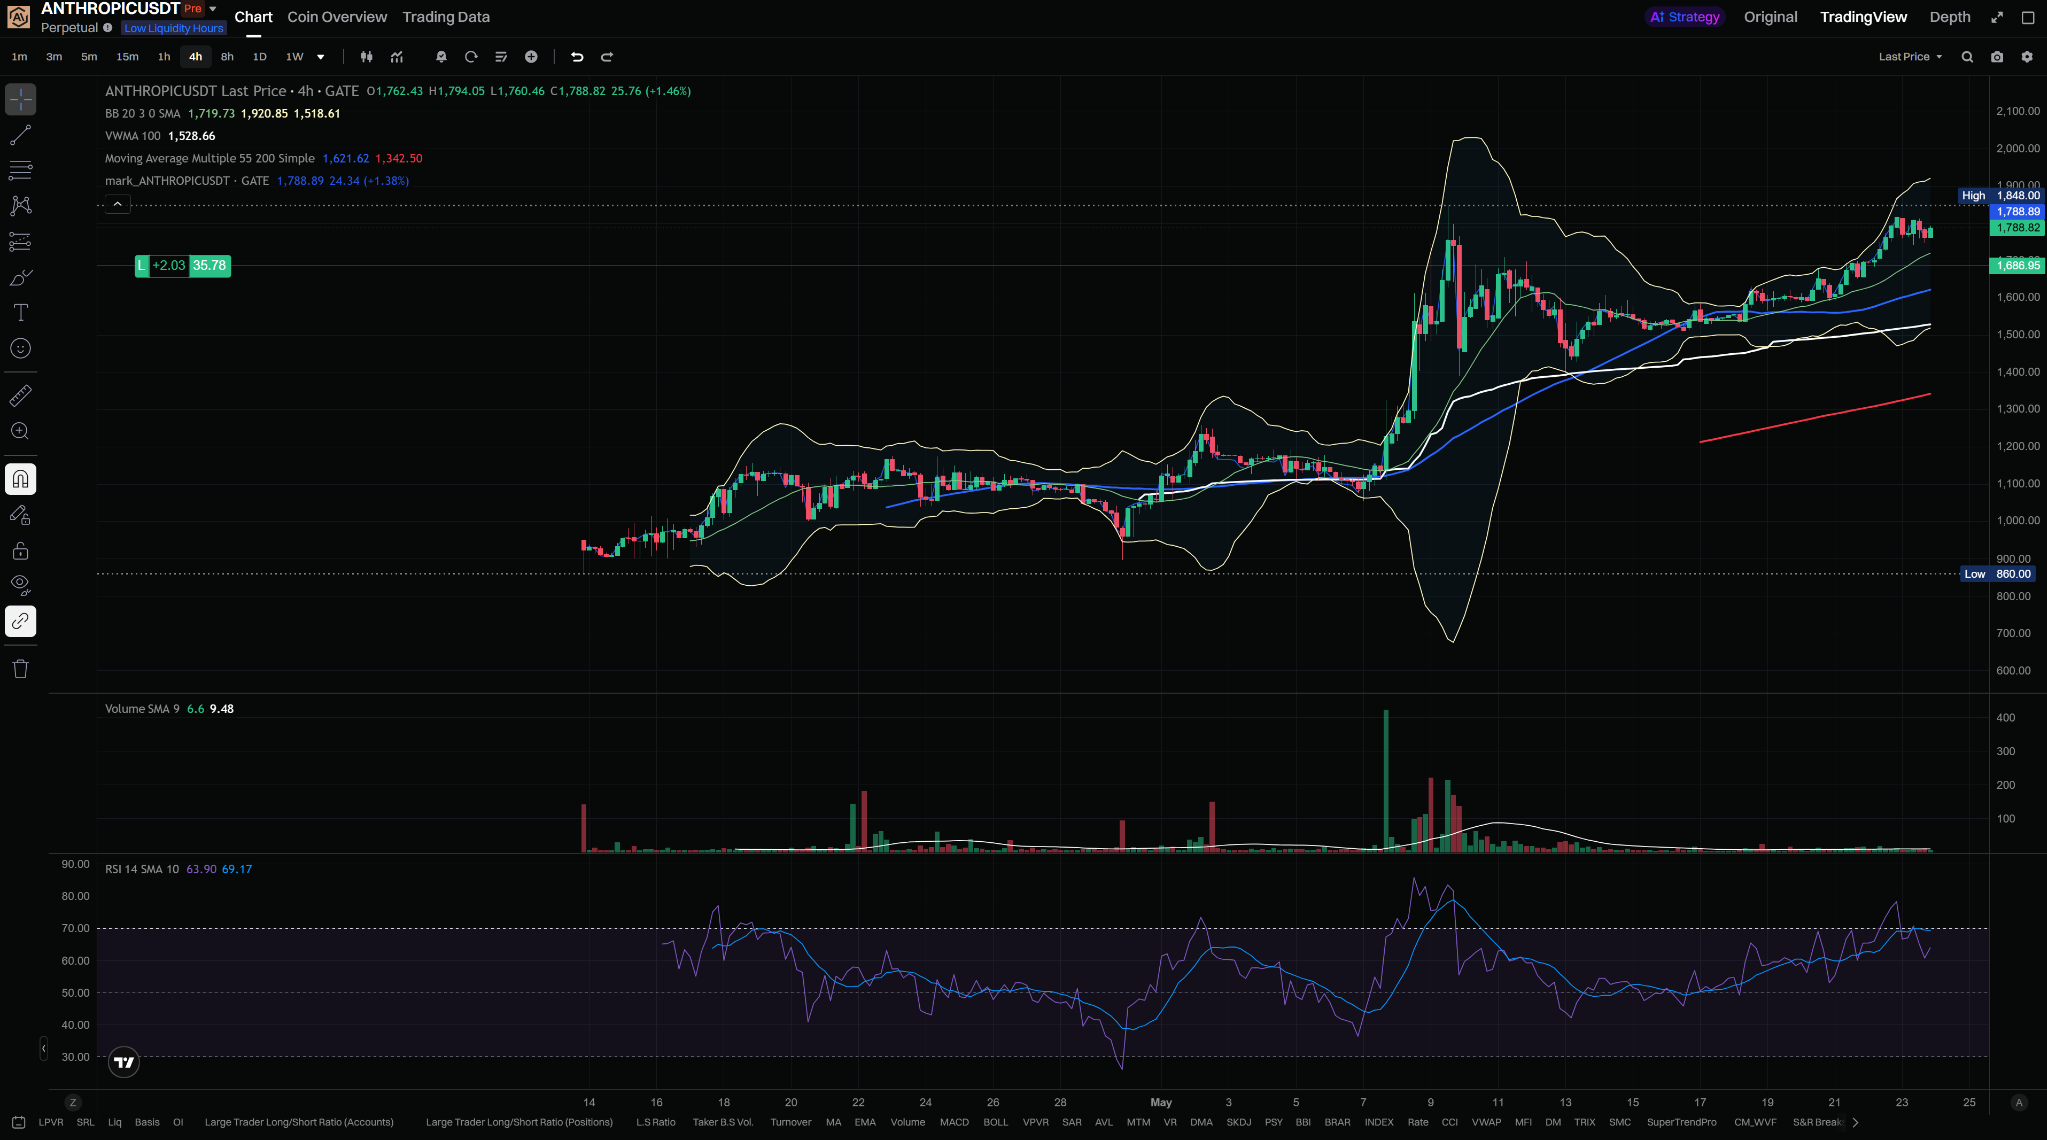Toggle auto scale with the A button
This screenshot has width=2047, height=1140.
pos(2019,1103)
